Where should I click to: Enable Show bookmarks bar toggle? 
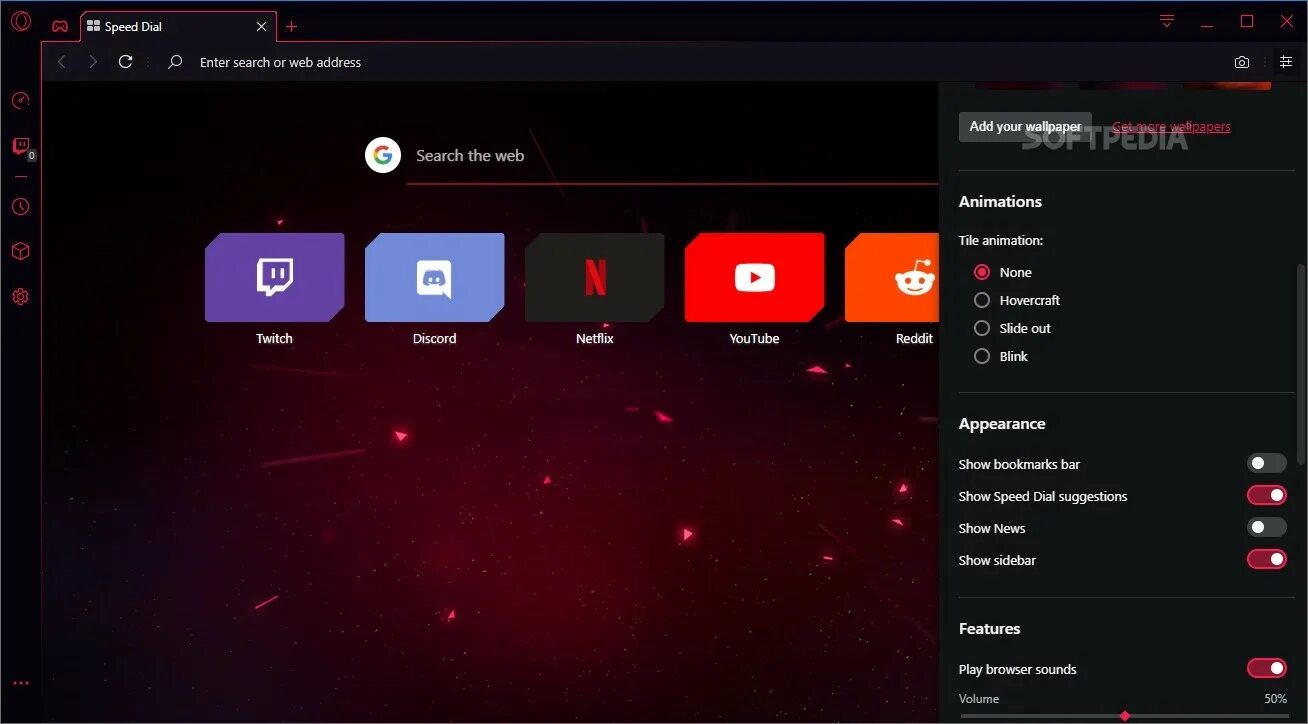[x=1267, y=463]
